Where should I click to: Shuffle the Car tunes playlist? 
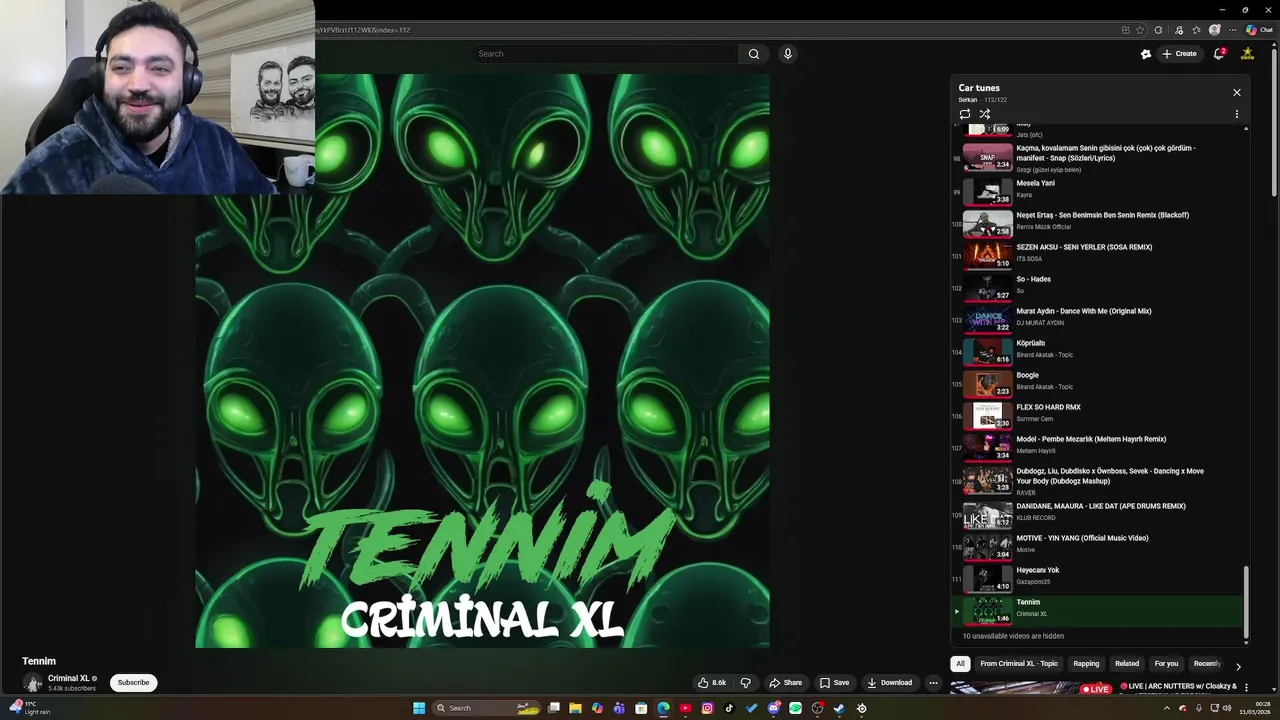[985, 114]
